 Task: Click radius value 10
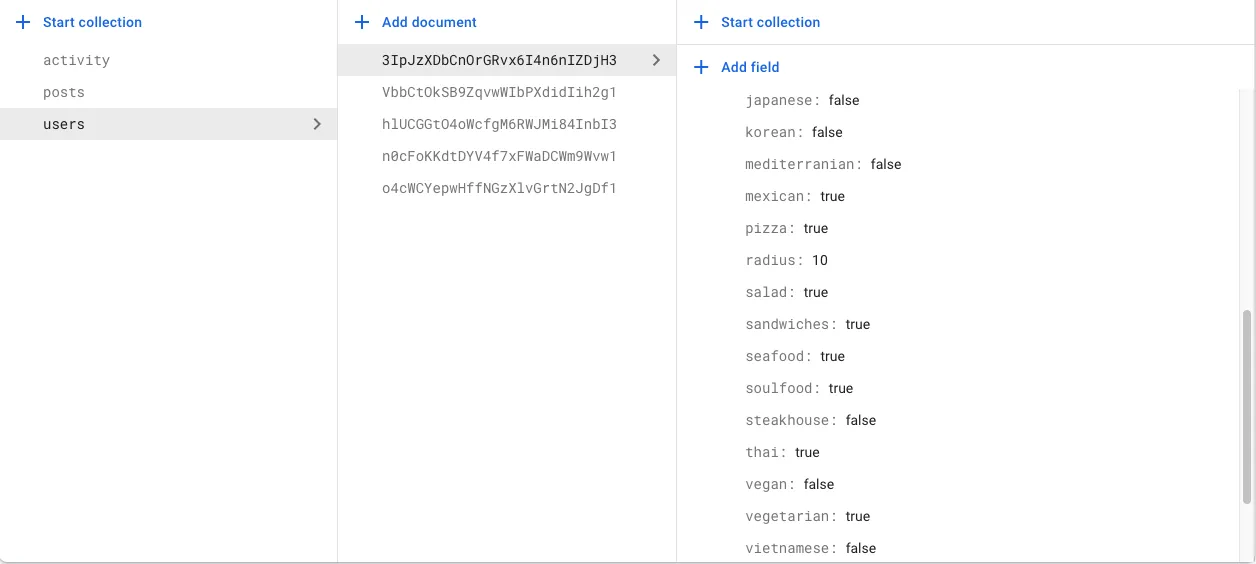pyautogui.click(x=820, y=260)
